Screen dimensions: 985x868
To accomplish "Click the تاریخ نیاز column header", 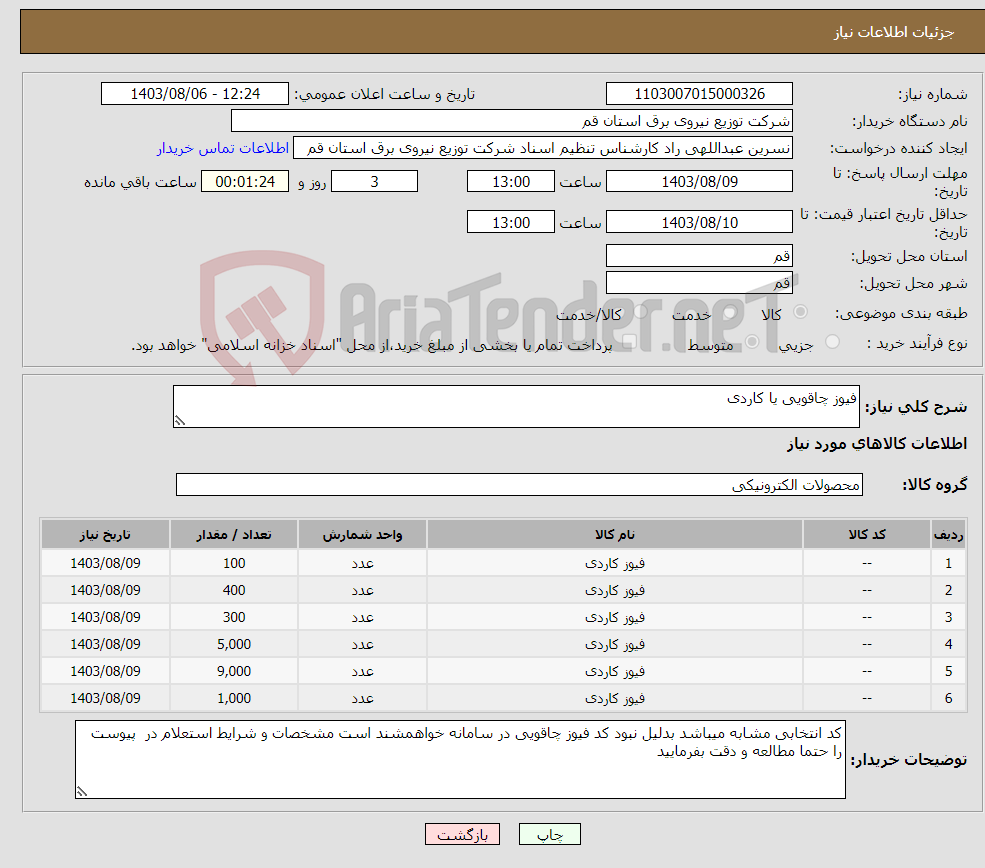I will 106,534.
